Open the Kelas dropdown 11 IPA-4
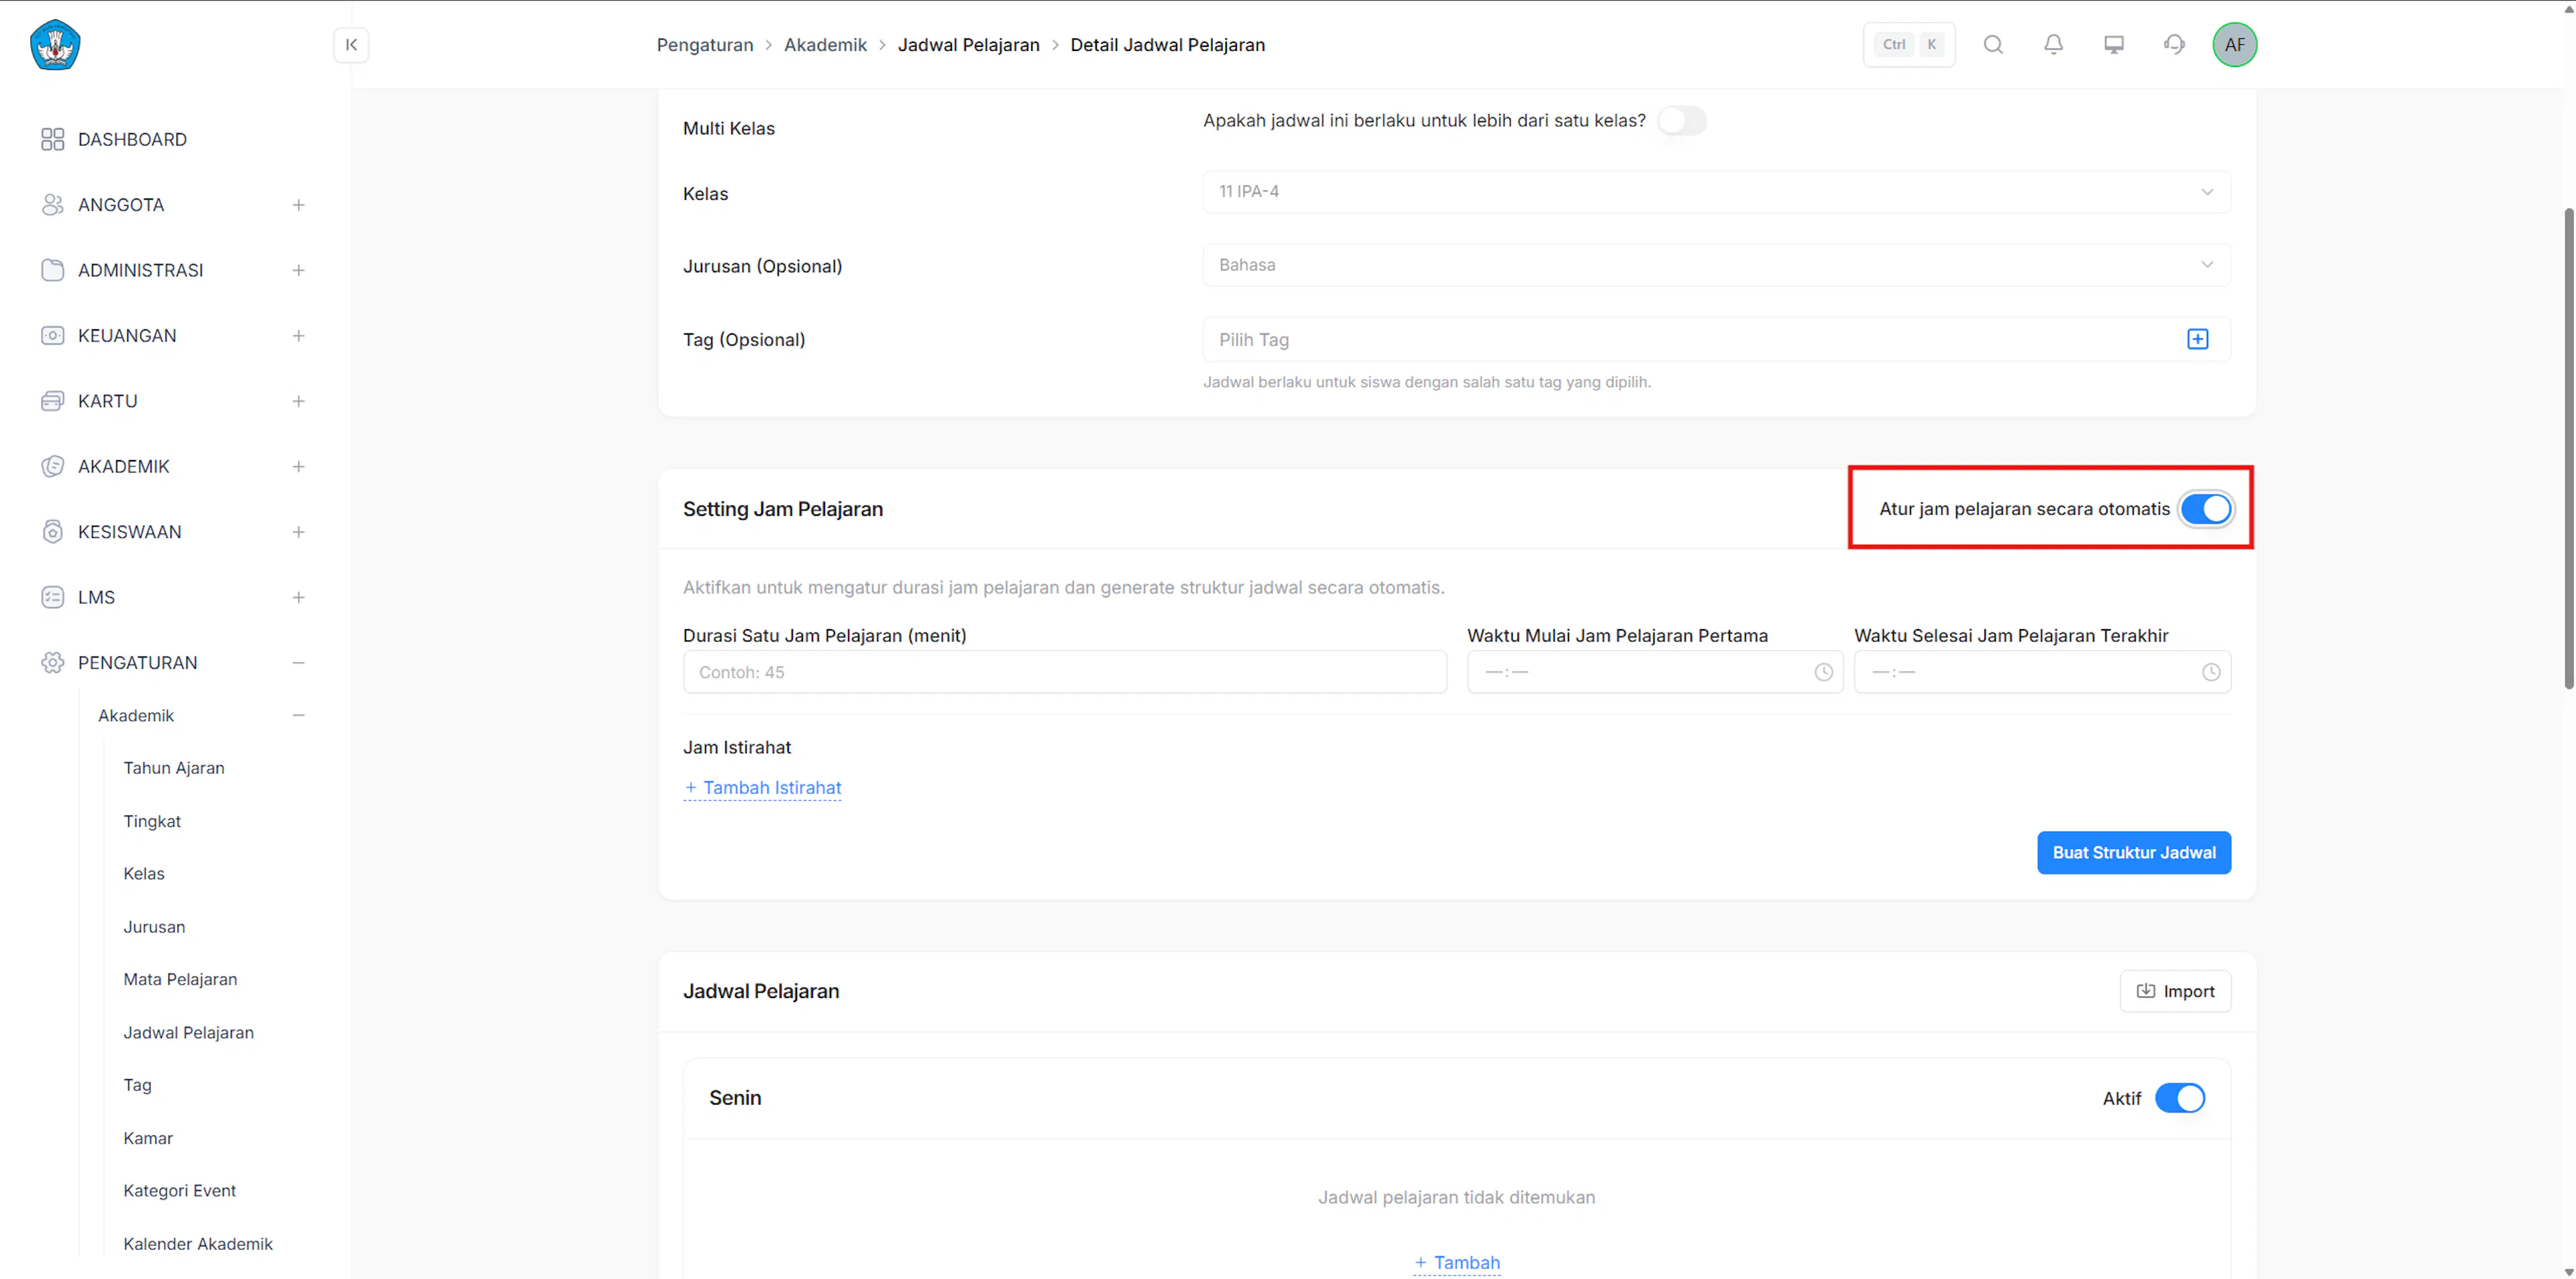2576x1279 pixels. (x=1716, y=191)
